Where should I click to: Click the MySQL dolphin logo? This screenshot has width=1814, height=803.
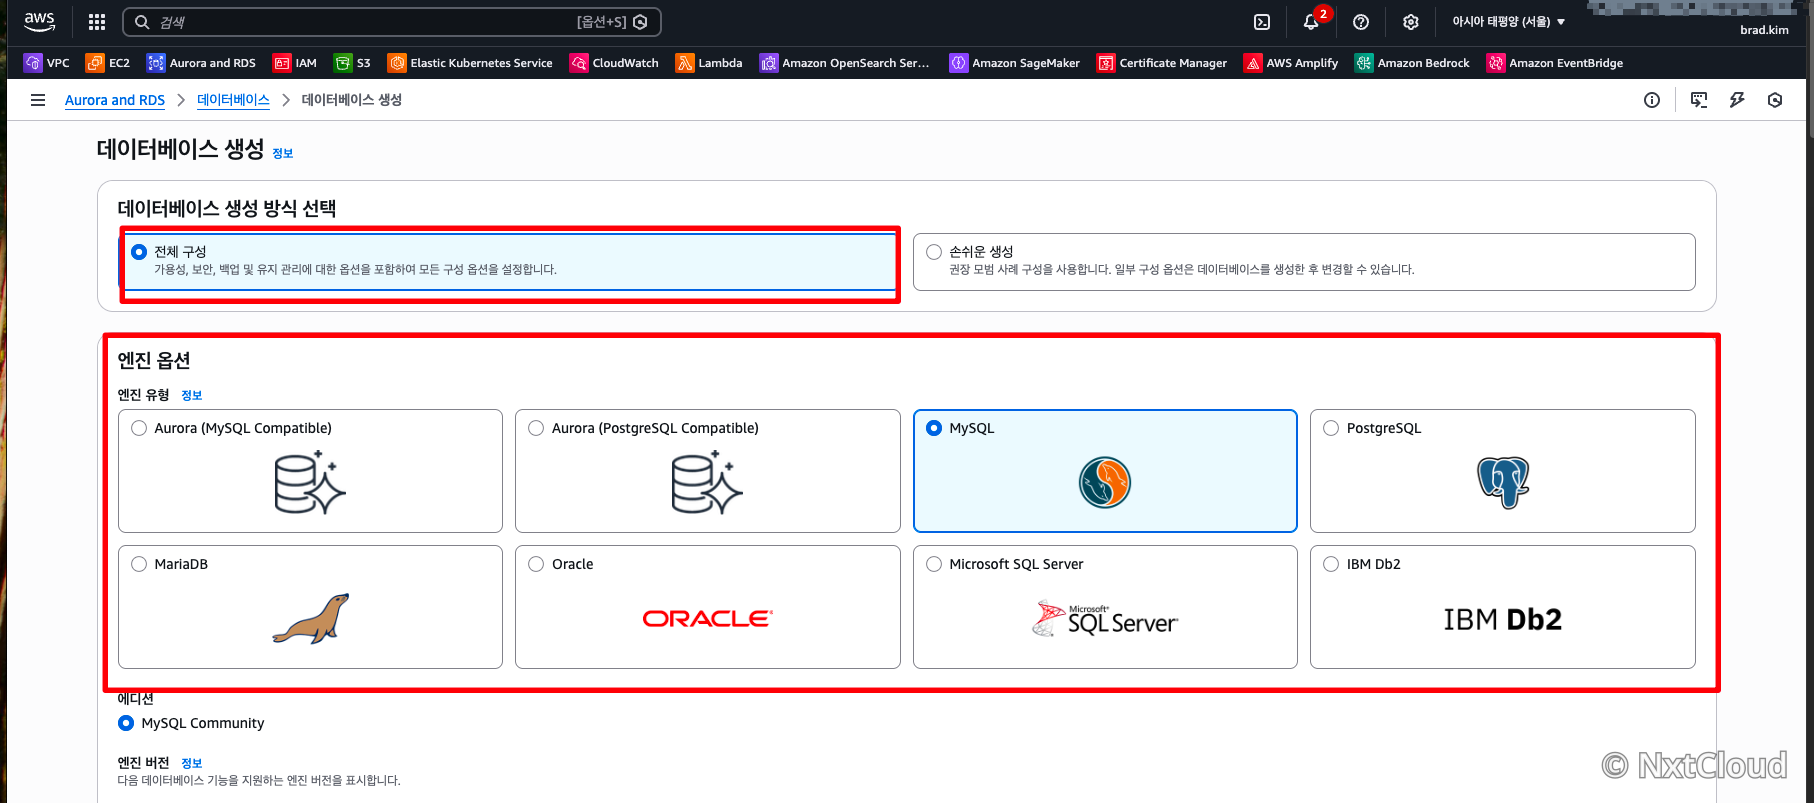(x=1105, y=482)
